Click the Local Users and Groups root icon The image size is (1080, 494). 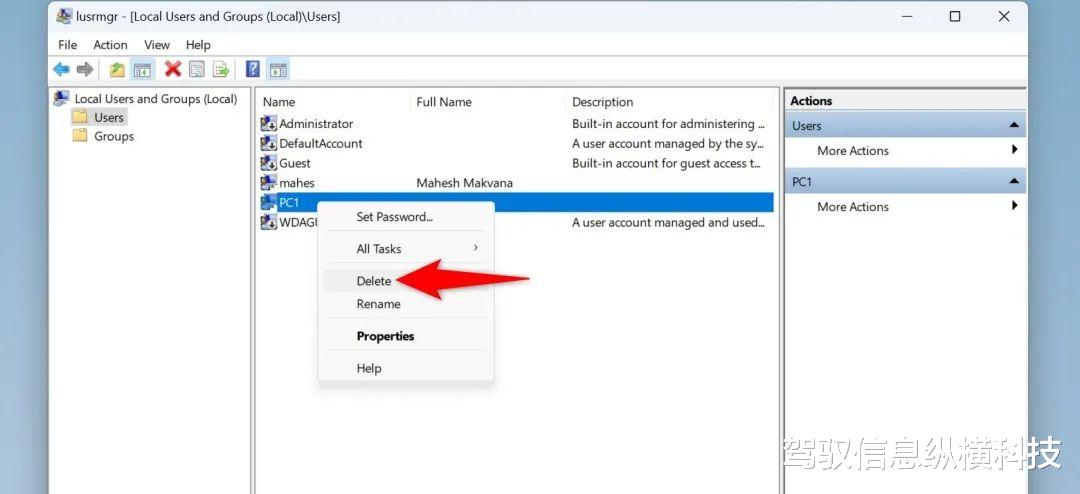[x=61, y=99]
